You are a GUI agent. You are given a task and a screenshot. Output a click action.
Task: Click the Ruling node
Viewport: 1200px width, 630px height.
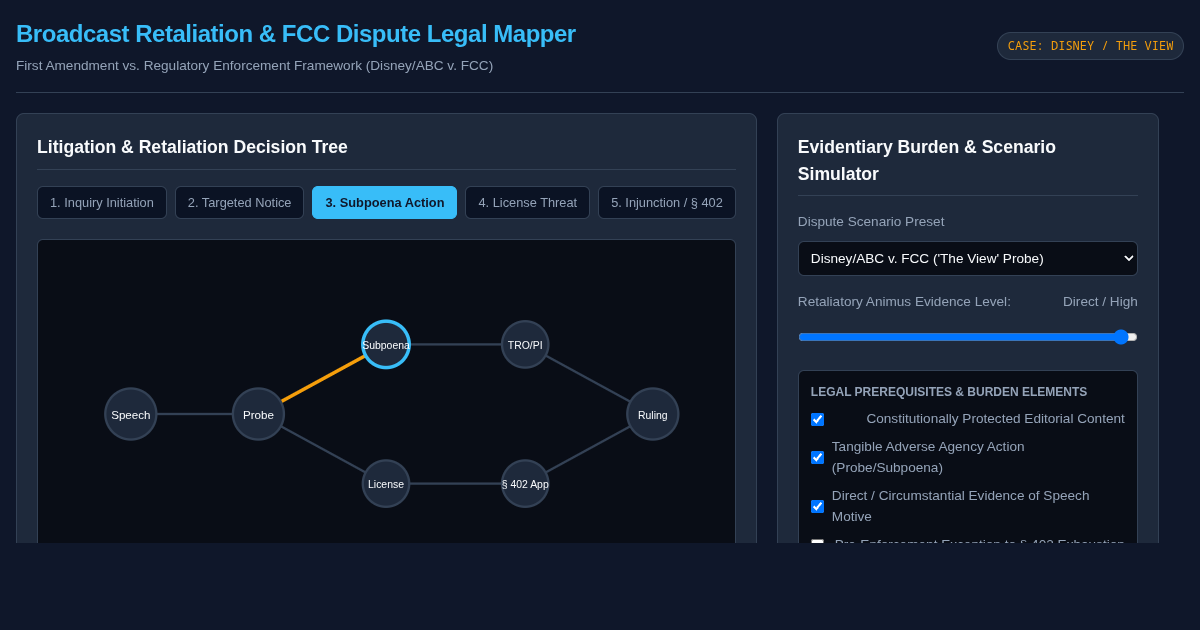click(x=653, y=414)
